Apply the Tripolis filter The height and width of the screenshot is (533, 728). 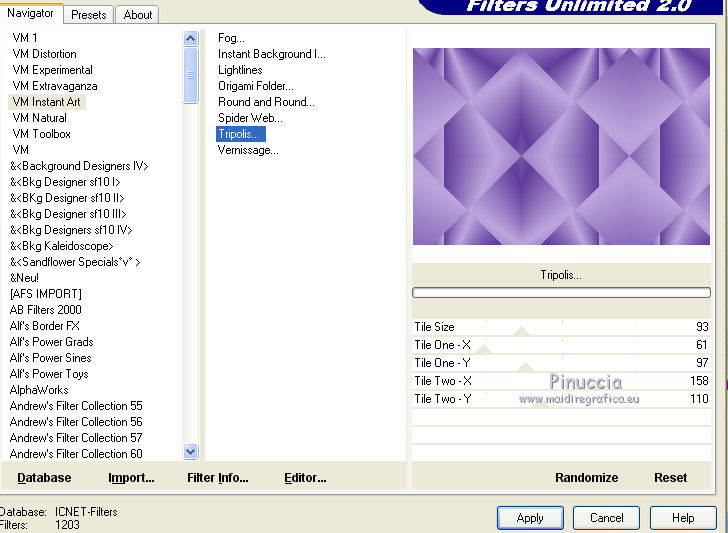click(530, 518)
